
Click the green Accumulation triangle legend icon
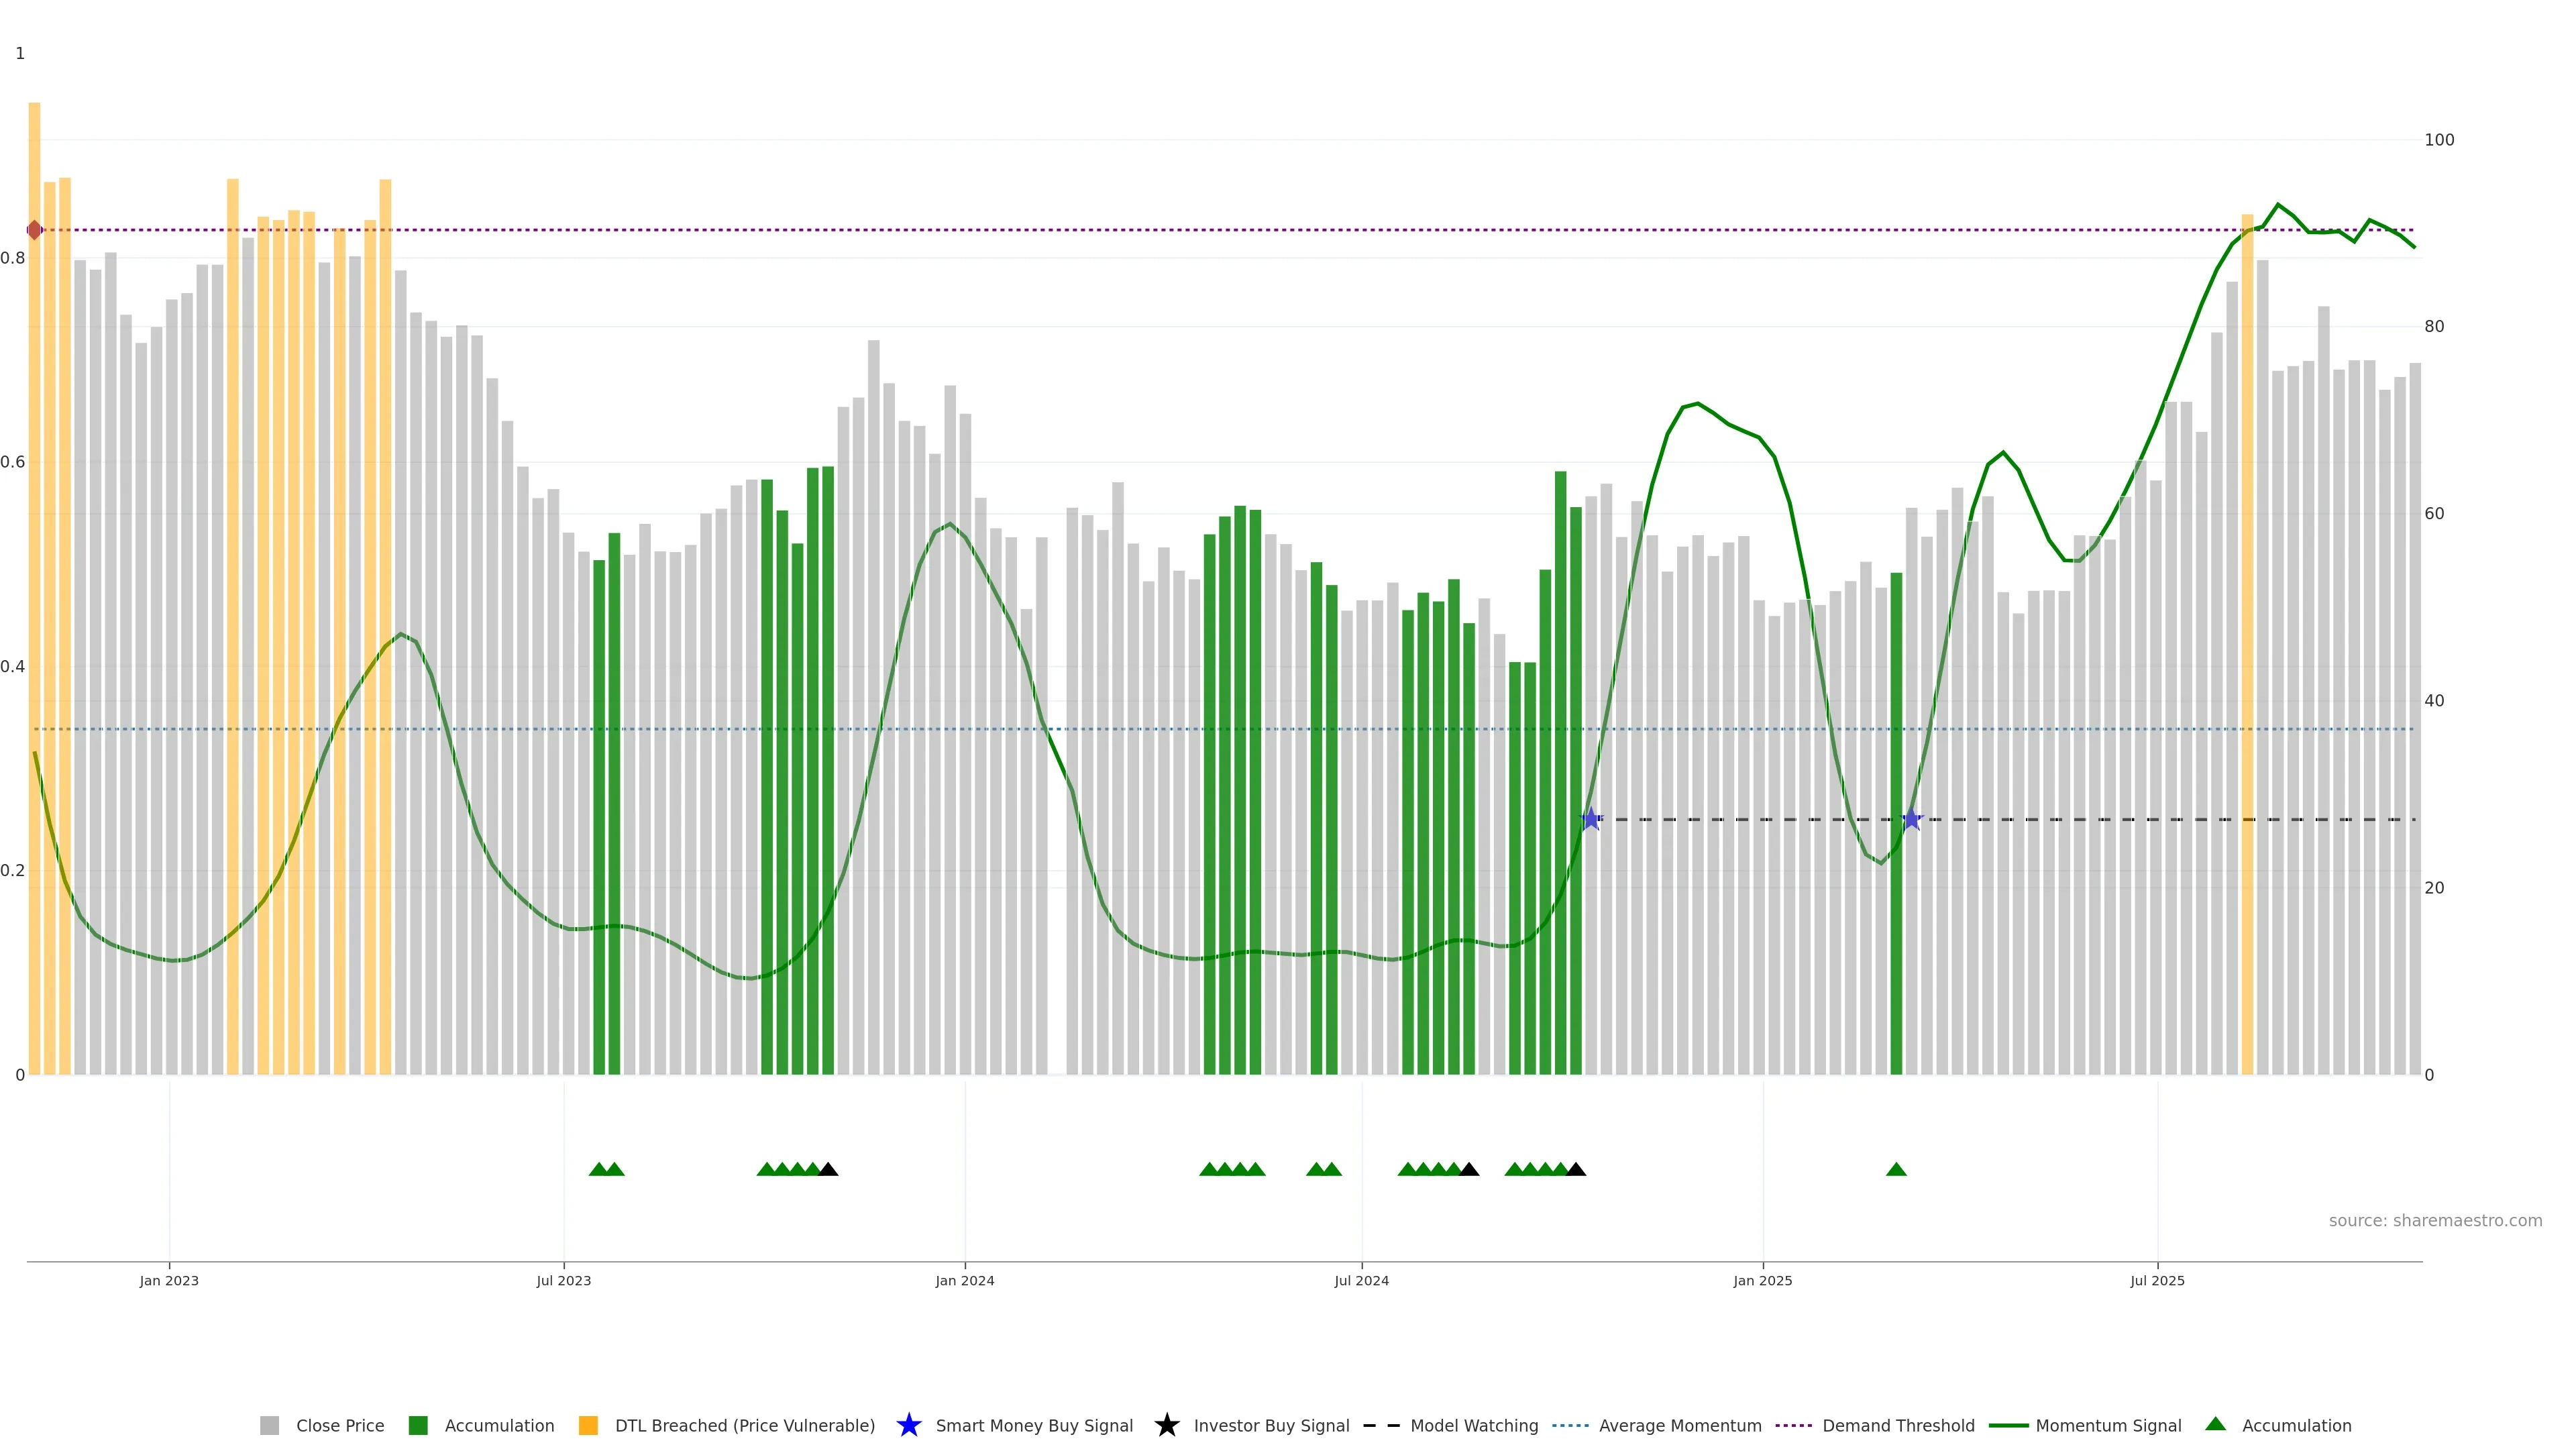point(2215,1424)
